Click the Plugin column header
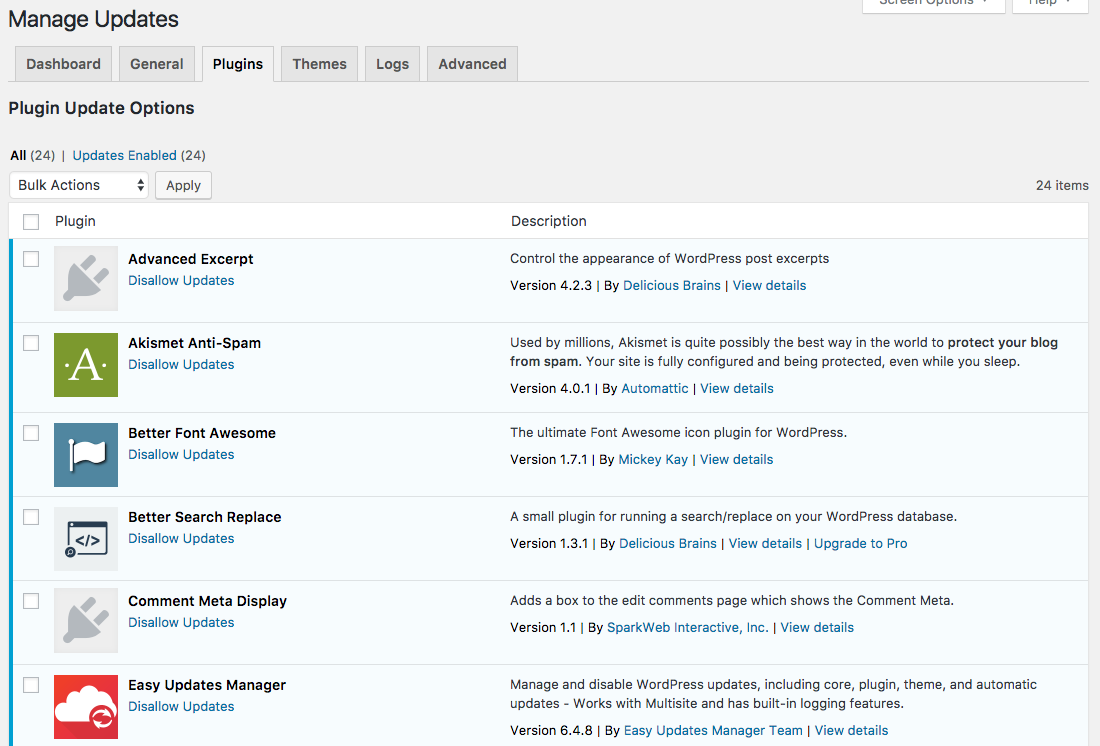The width and height of the screenshot is (1100, 746). click(75, 221)
